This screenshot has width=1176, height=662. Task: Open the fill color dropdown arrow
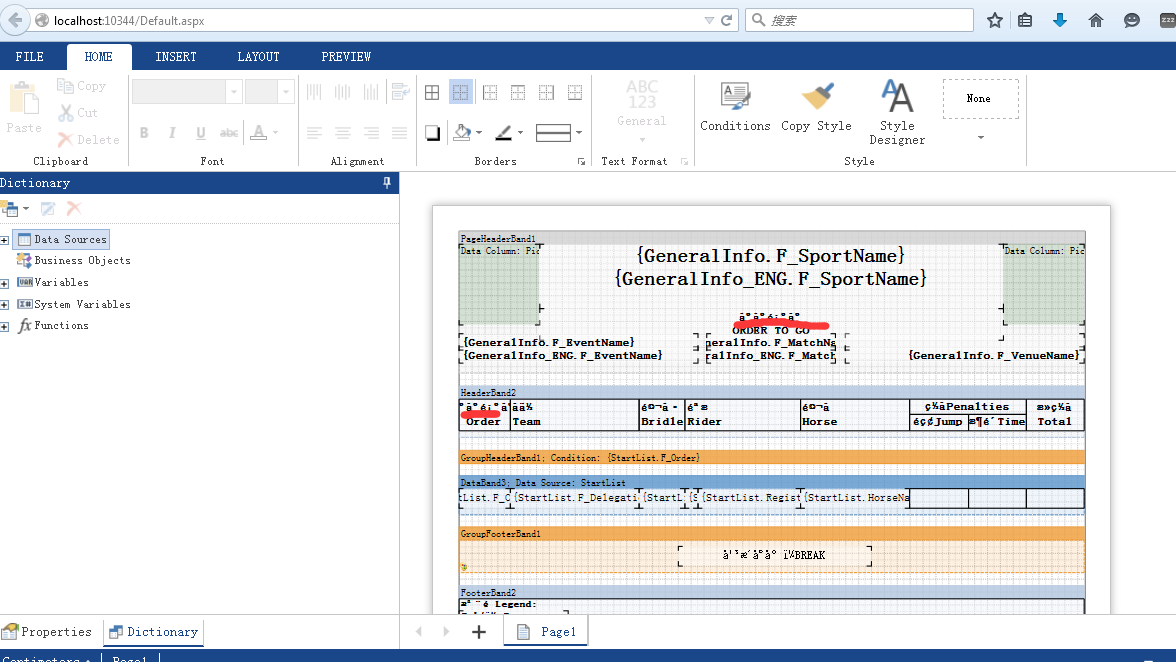pyautogui.click(x=478, y=133)
